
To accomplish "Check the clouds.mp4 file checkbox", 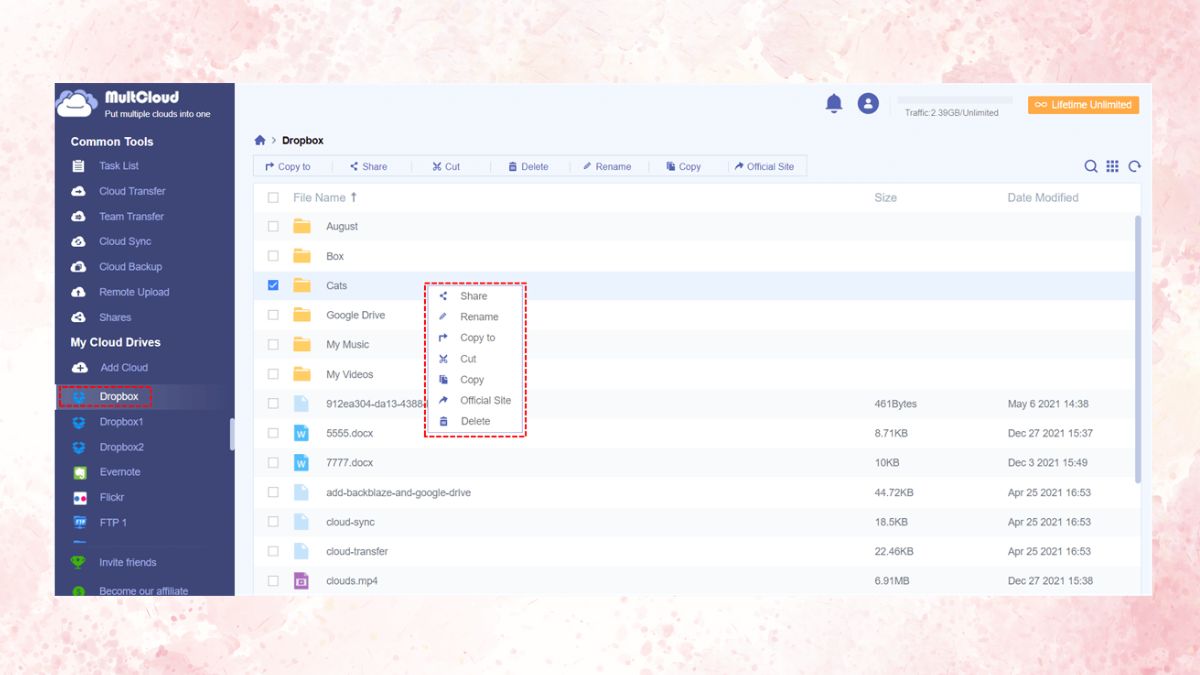I will [x=273, y=580].
